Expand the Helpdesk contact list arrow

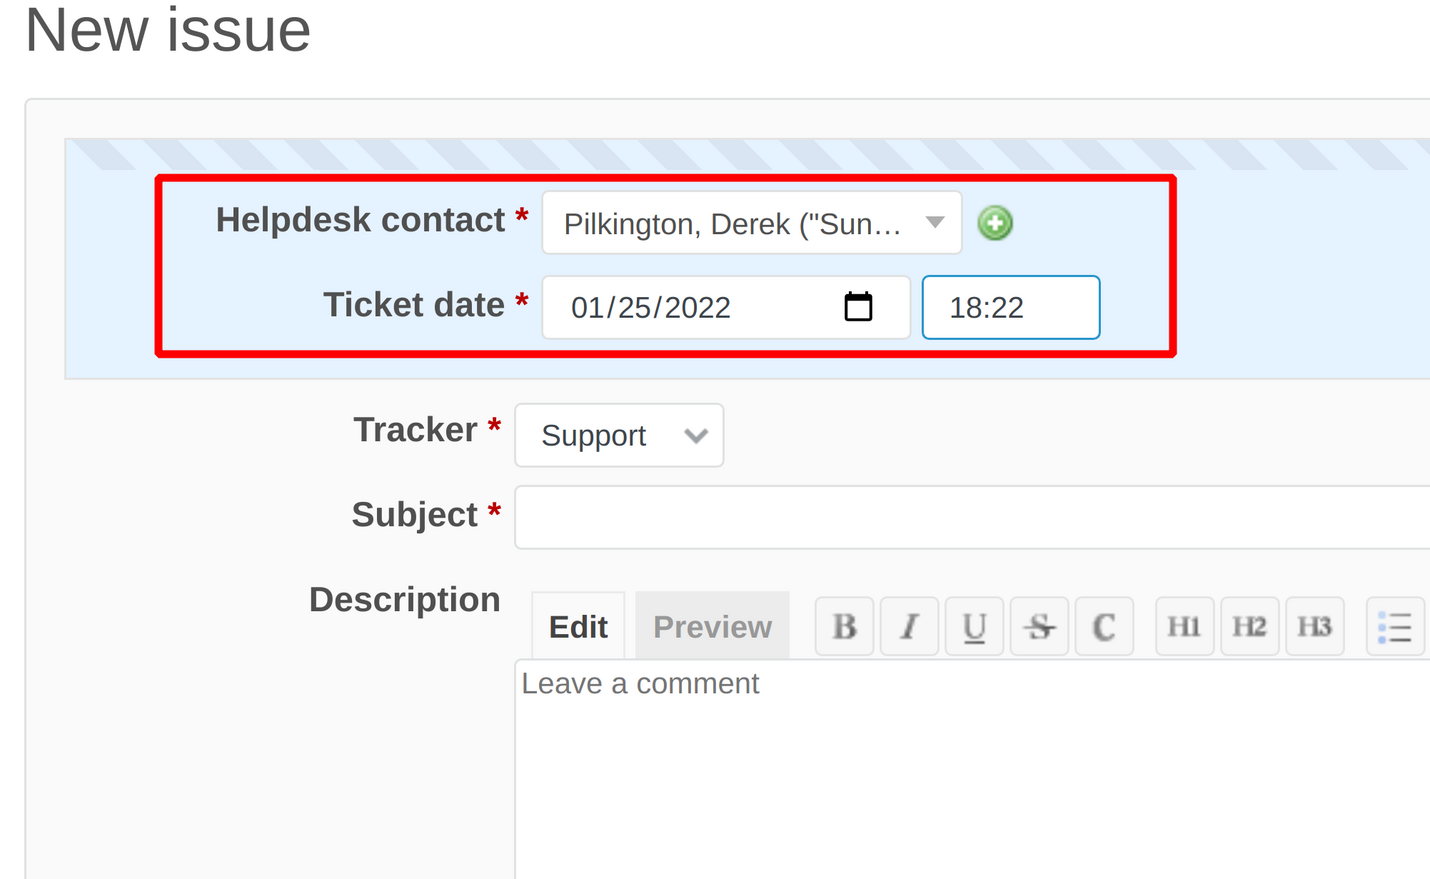pyautogui.click(x=932, y=223)
